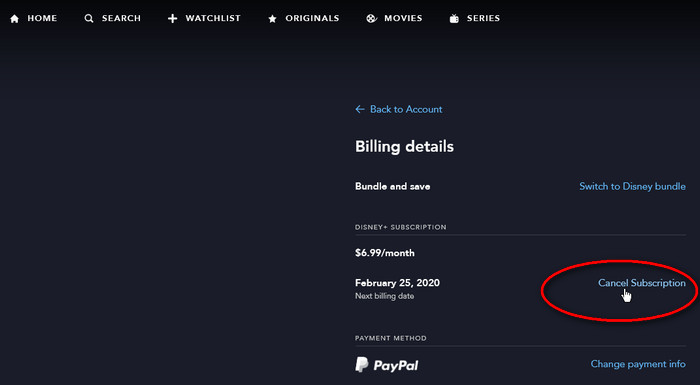The height and width of the screenshot is (385, 700).
Task: Click Cancel Subscription link
Action: click(x=642, y=283)
